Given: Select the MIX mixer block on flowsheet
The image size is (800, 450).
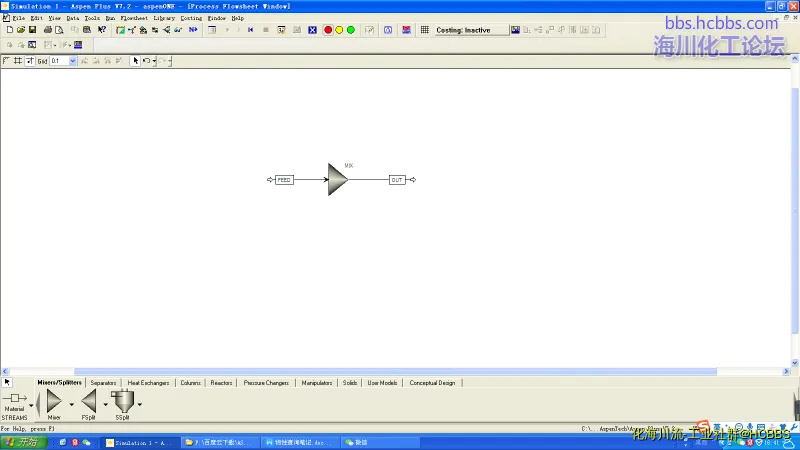Looking at the screenshot, I should pyautogui.click(x=337, y=179).
